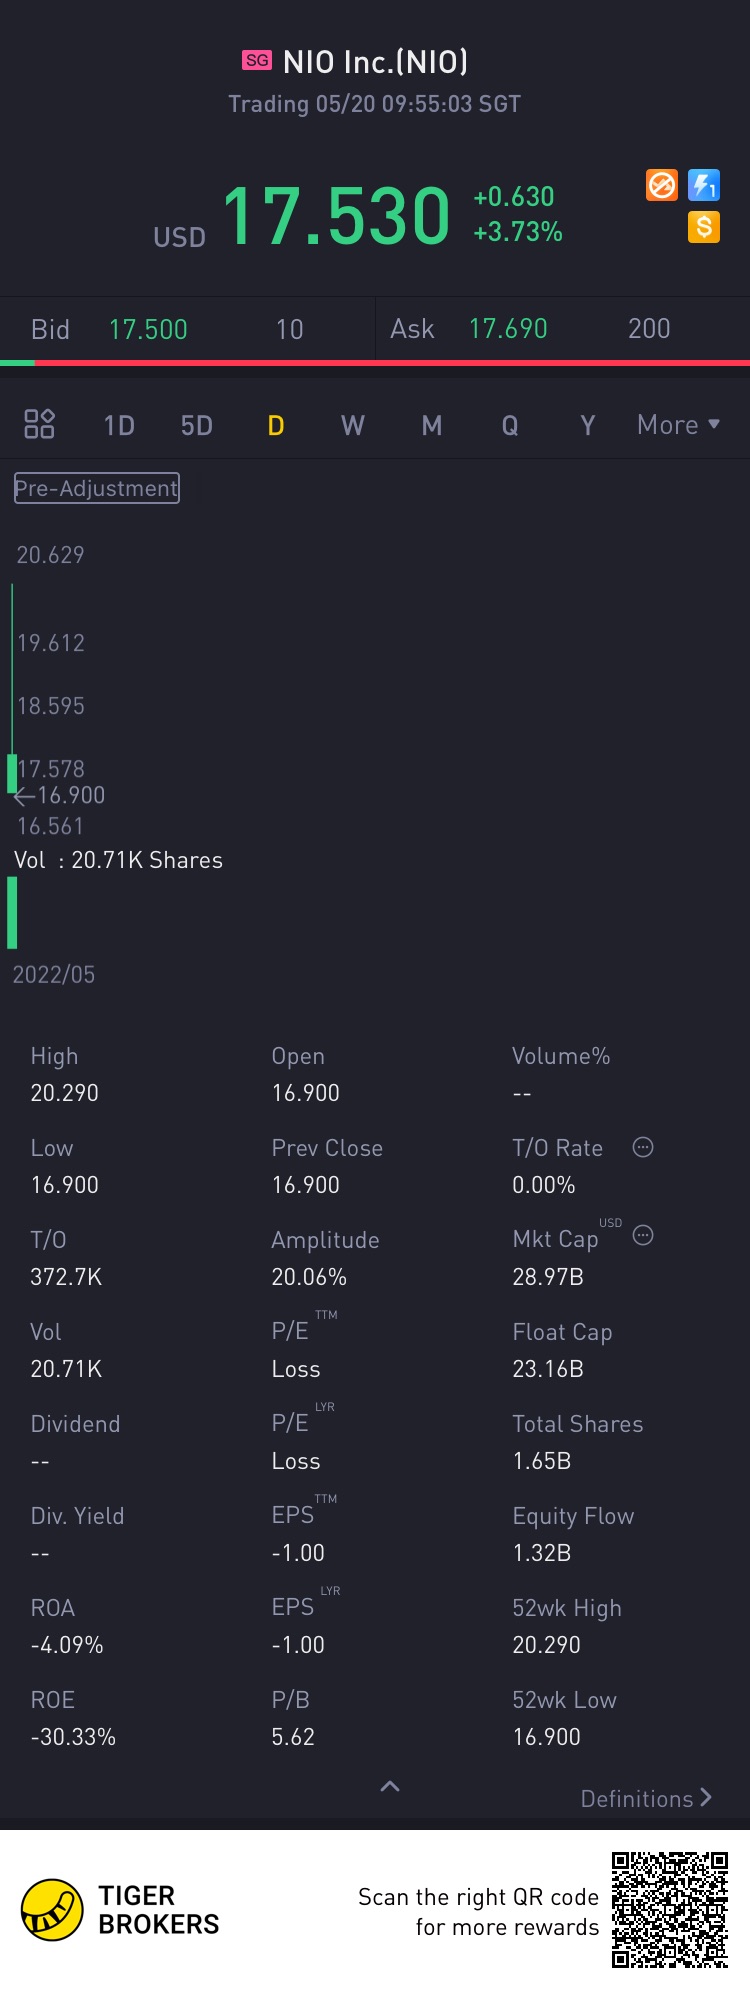Image resolution: width=750 pixels, height=1990 pixels.
Task: Tap the Tiger Brokers logo
Action: click(52, 1910)
